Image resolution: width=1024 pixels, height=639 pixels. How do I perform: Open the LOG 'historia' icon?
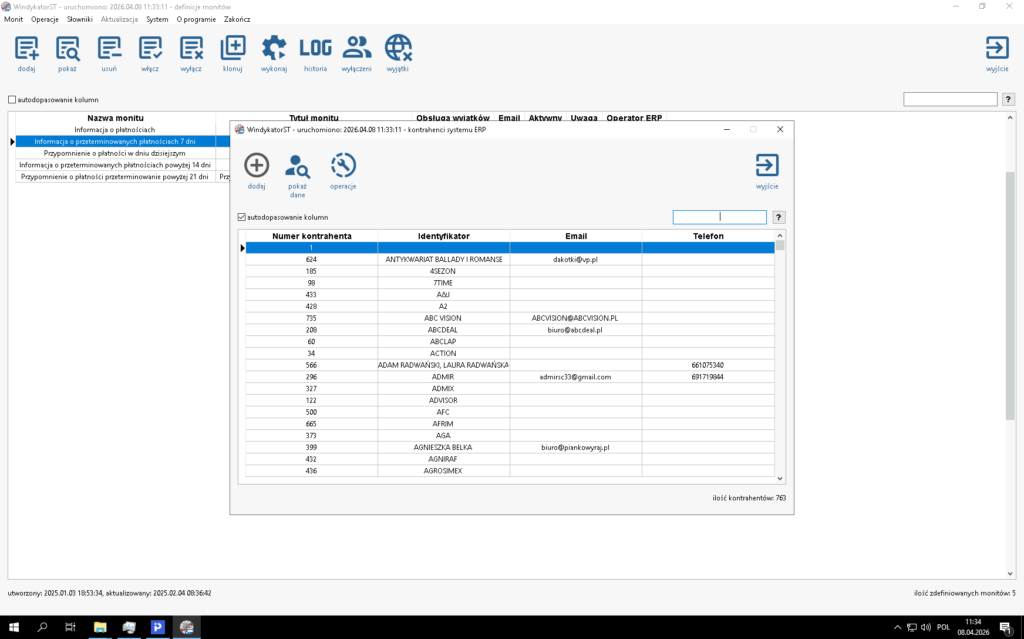coord(315,53)
